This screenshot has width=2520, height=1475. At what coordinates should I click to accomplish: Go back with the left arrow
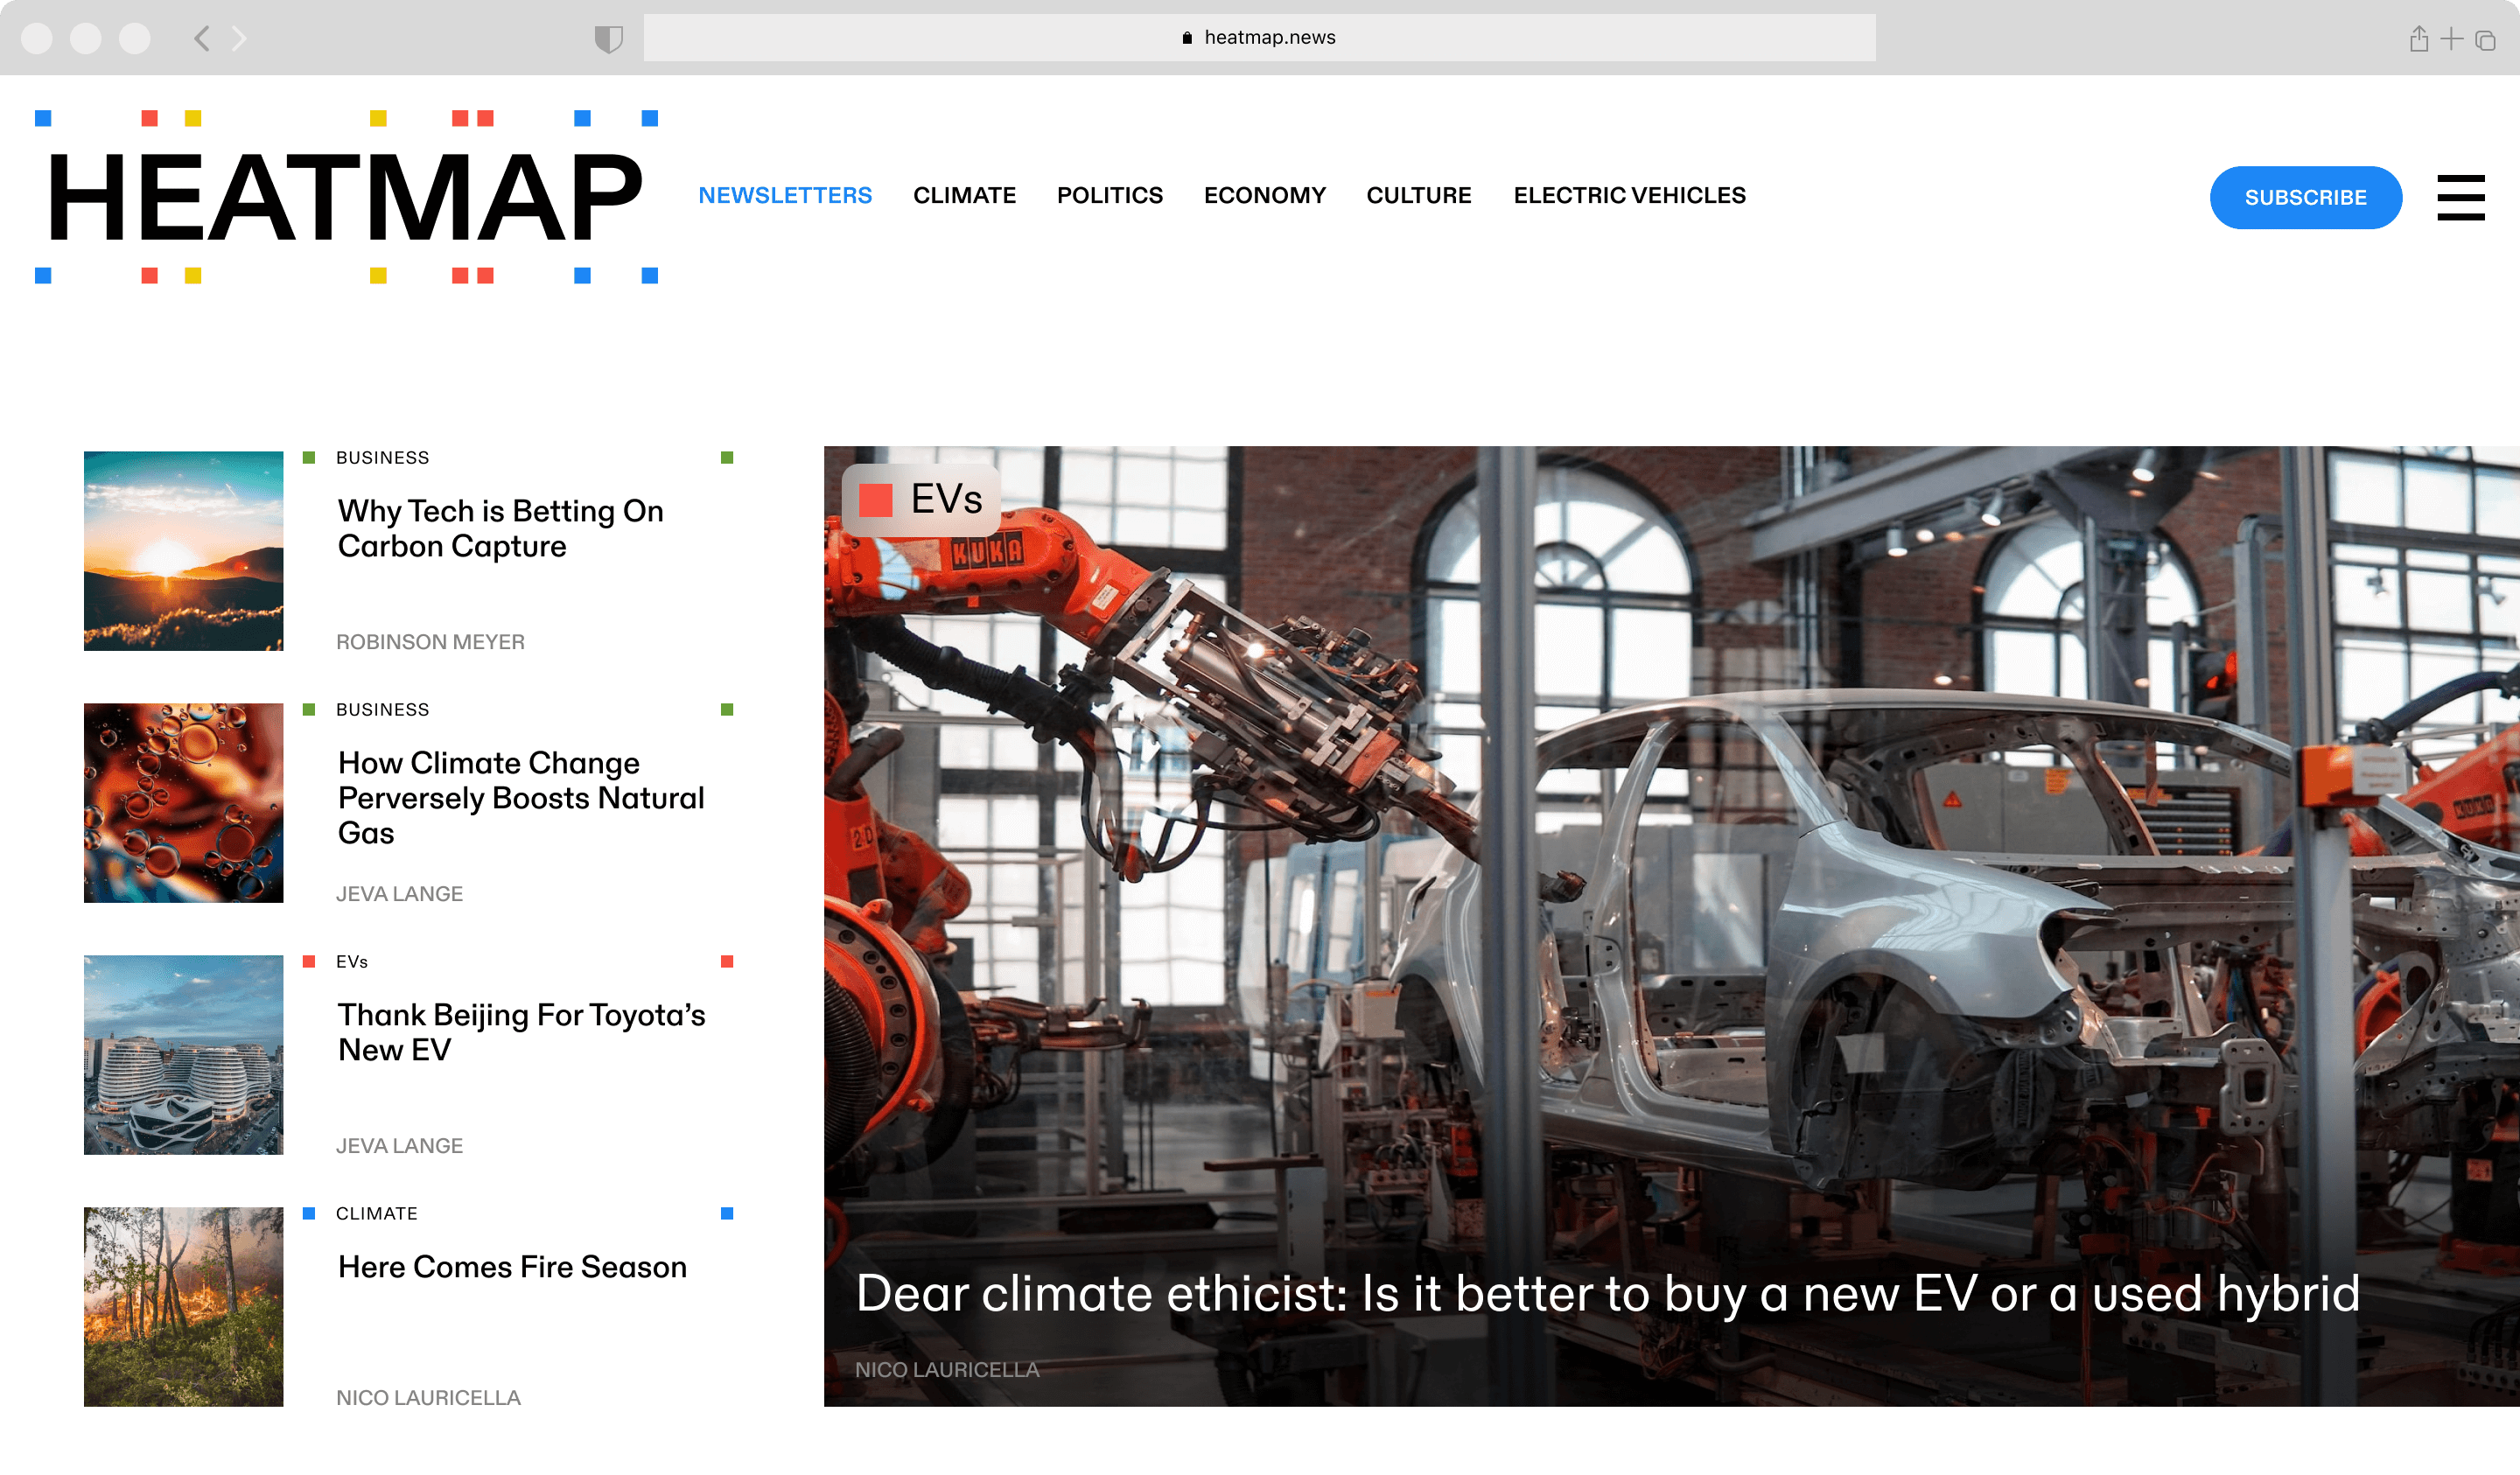pos(202,39)
